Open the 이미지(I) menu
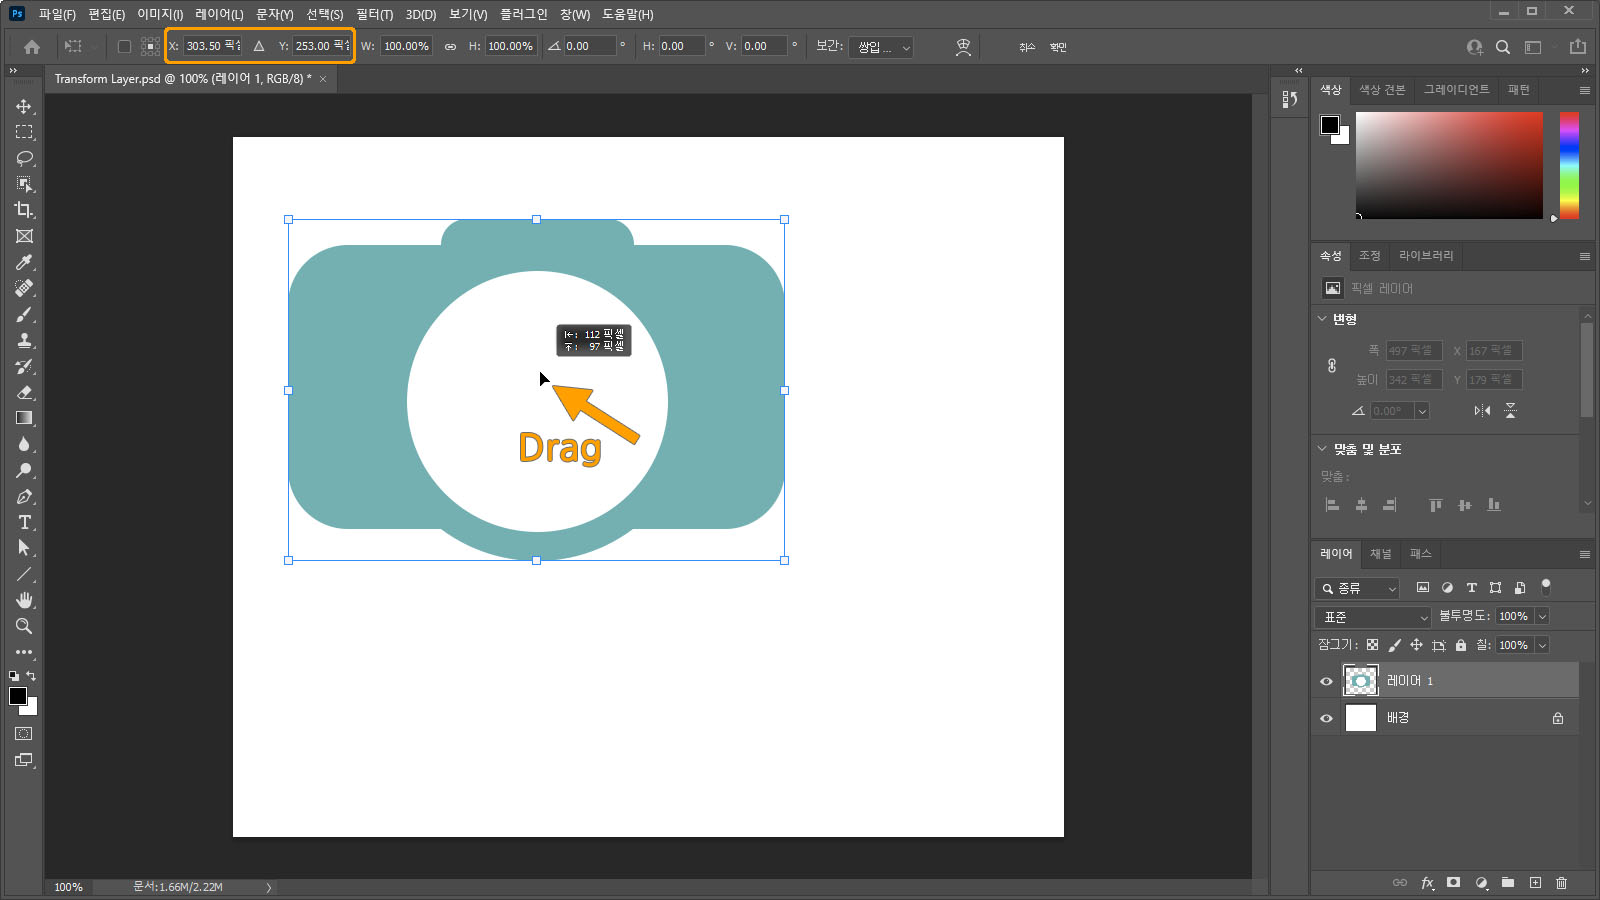This screenshot has width=1600, height=900. [160, 14]
